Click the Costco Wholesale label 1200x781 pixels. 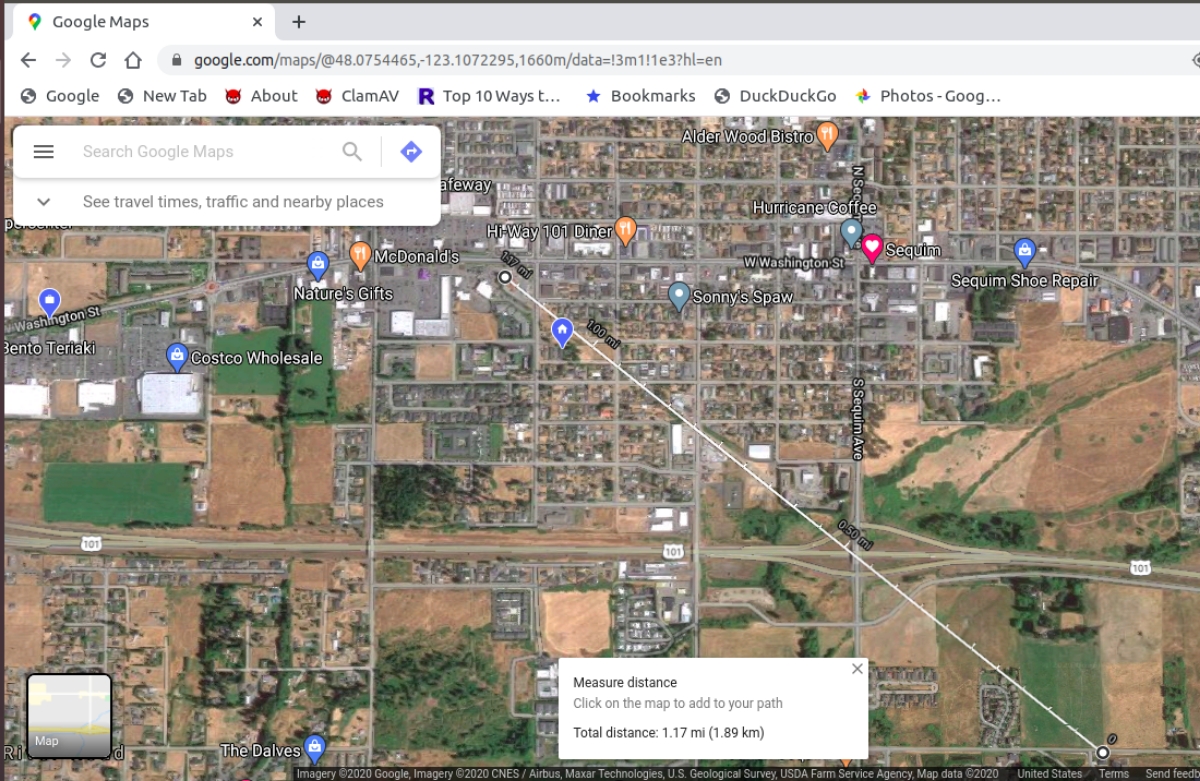click(x=257, y=358)
